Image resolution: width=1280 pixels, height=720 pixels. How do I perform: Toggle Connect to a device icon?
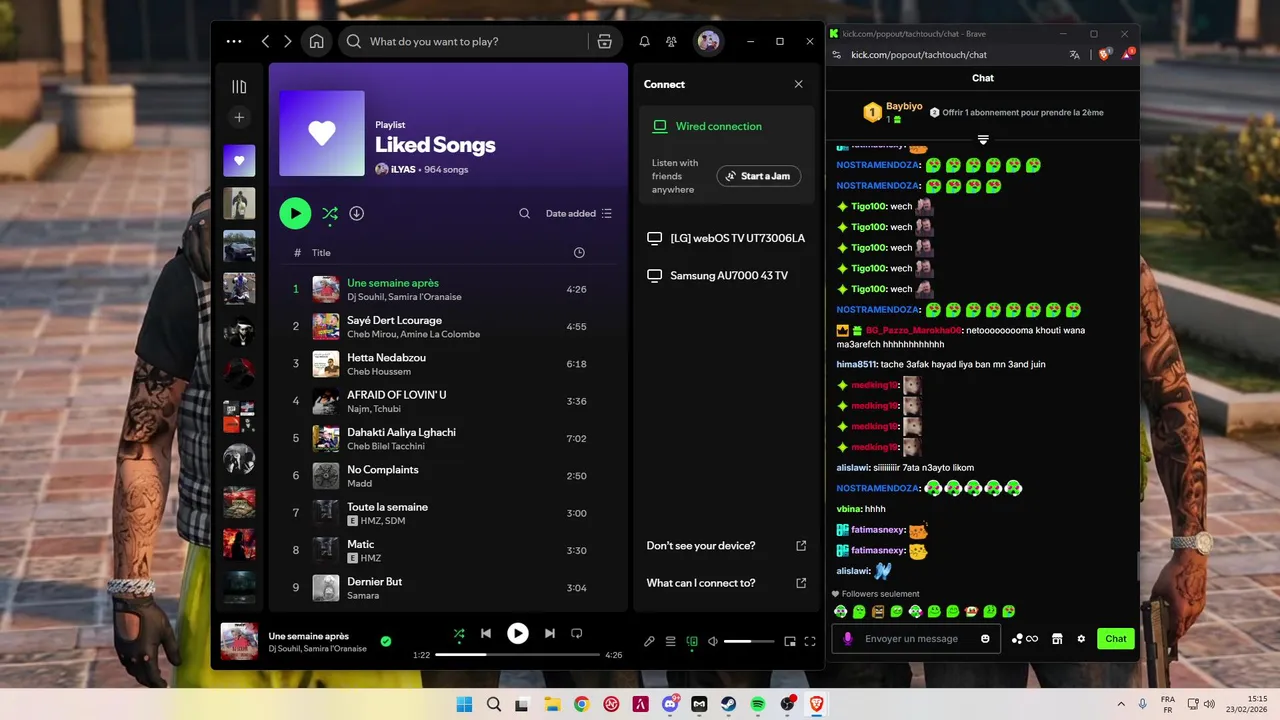(x=692, y=641)
